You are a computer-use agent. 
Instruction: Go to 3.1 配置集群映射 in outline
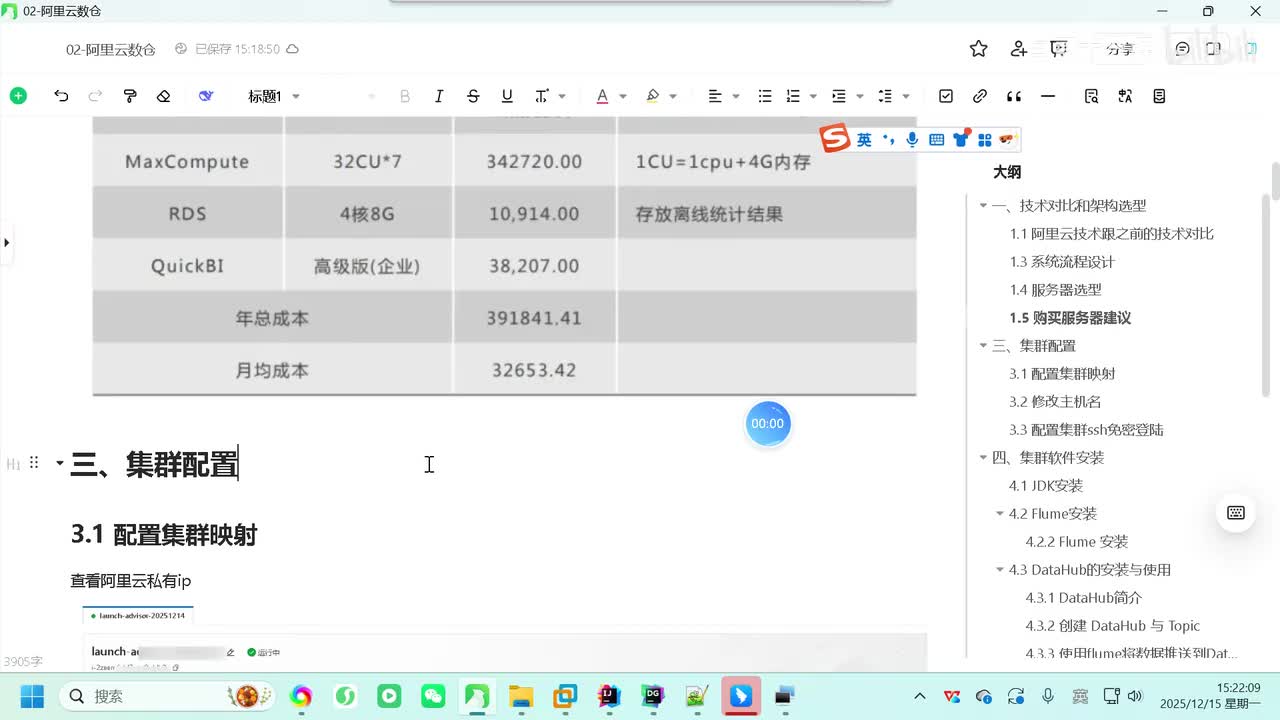click(x=1062, y=374)
